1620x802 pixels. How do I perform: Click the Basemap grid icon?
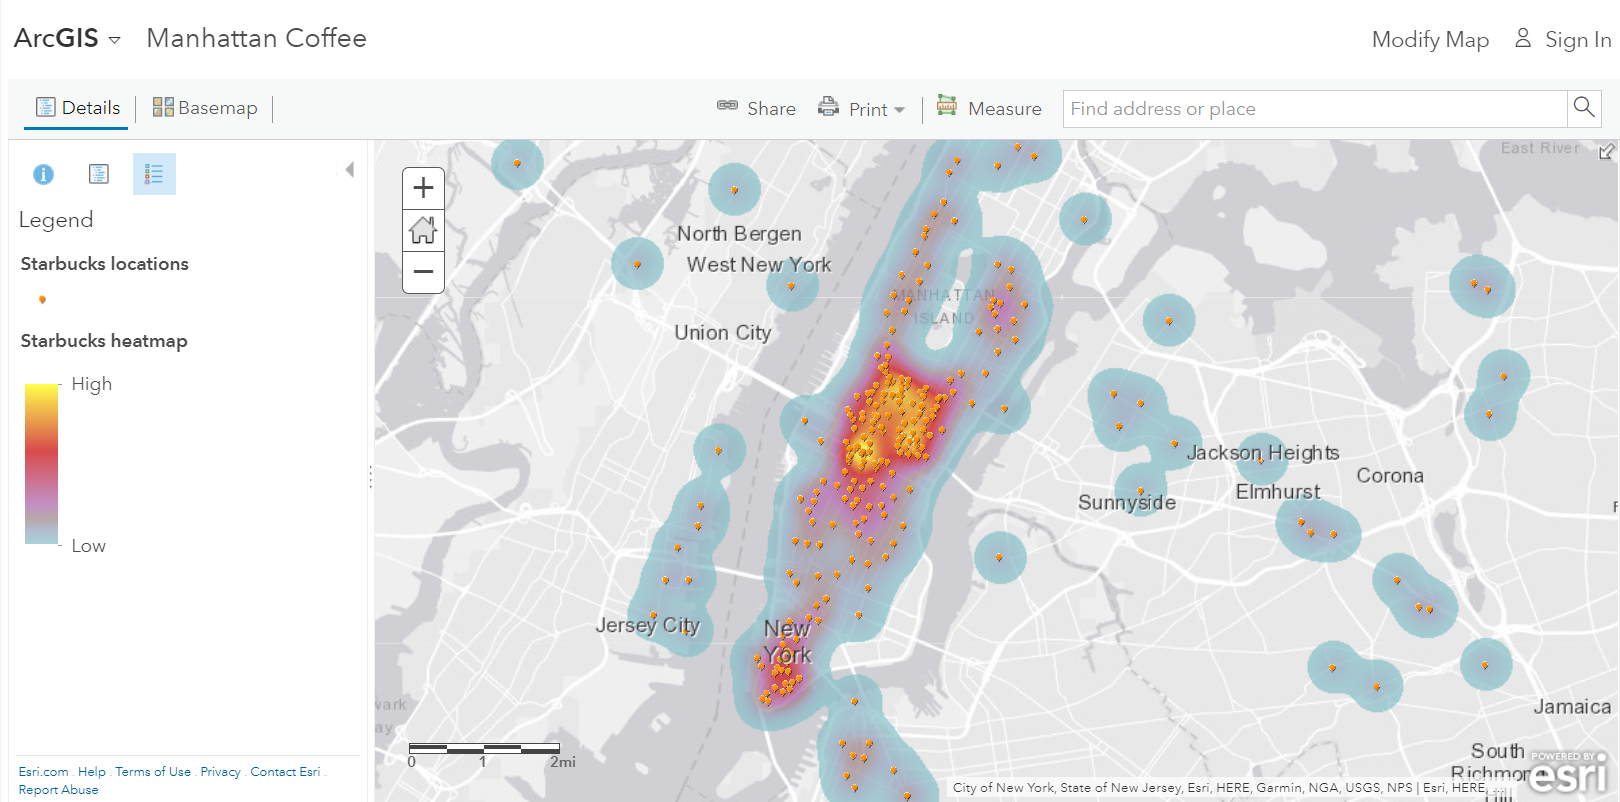(163, 107)
